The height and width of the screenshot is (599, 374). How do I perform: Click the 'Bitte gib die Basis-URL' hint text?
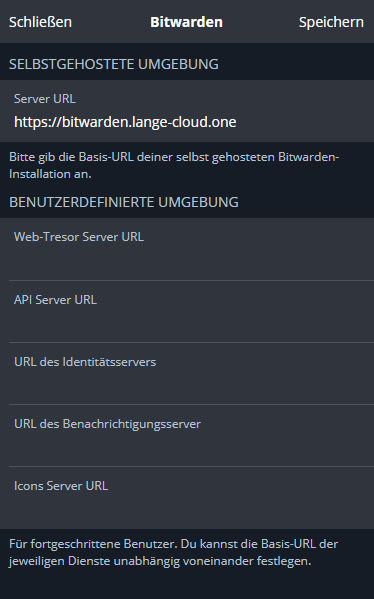pos(174,165)
